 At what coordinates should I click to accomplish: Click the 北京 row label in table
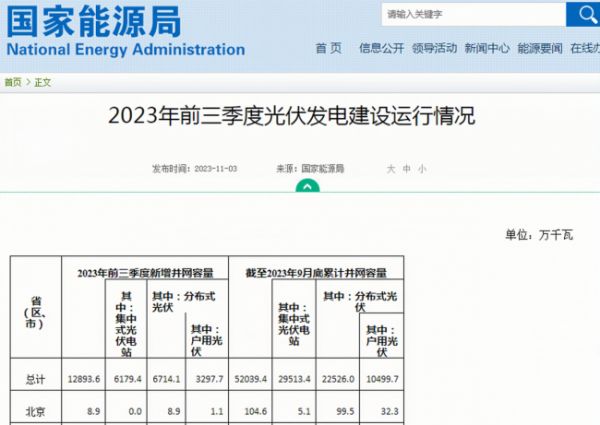click(35, 411)
